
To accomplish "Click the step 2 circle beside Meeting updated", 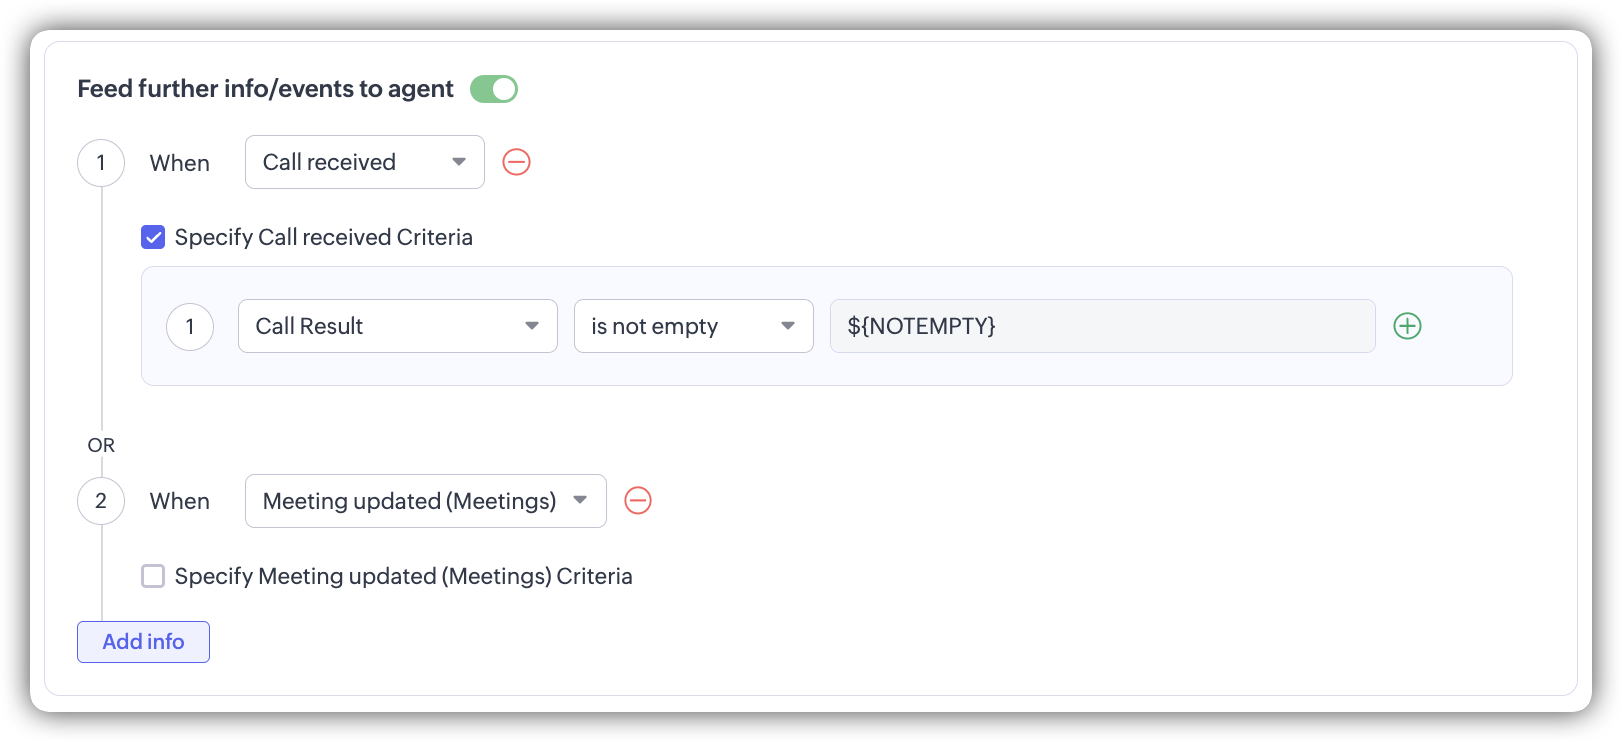I will click(101, 501).
